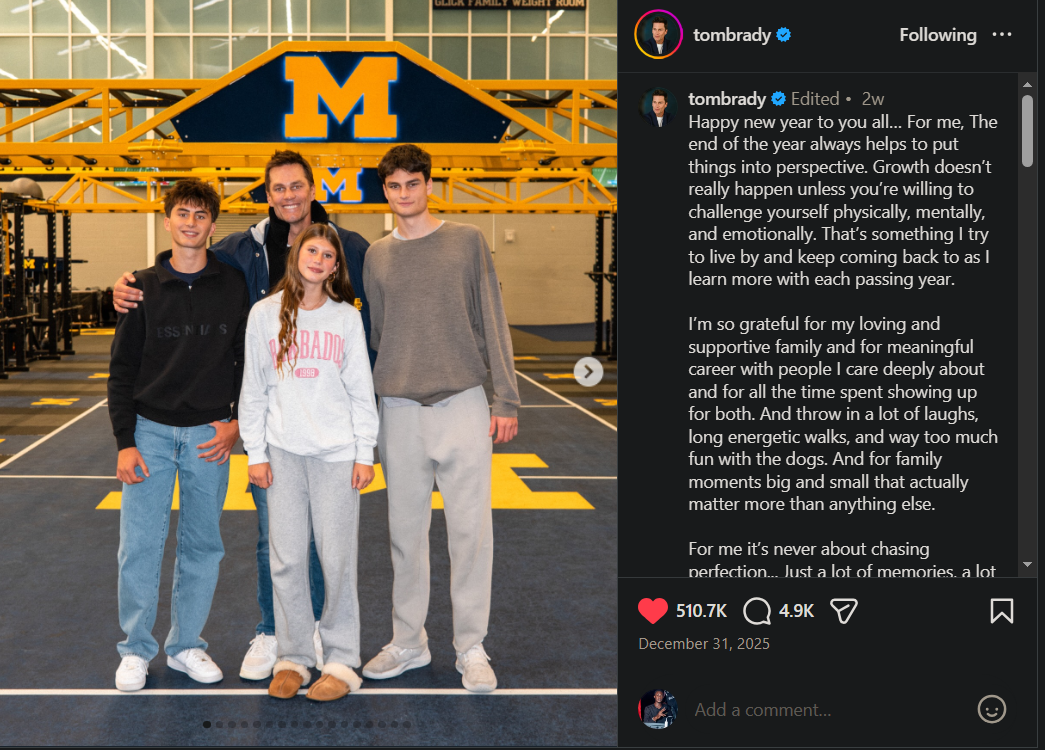1045x750 pixels.
Task: Share the post with the paper plane icon
Action: pyautogui.click(x=844, y=610)
